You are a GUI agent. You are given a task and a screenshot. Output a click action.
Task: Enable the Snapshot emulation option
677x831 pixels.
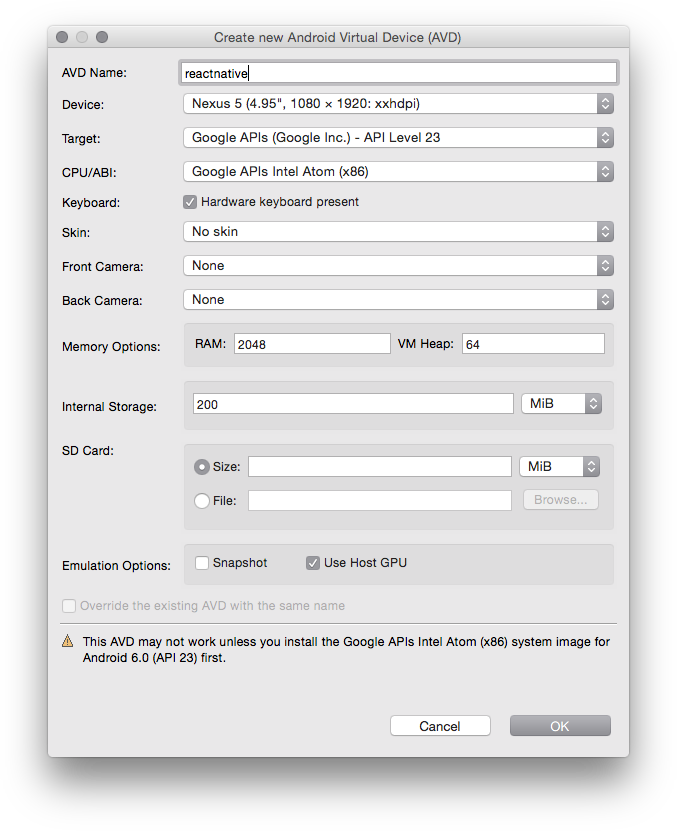pos(202,563)
